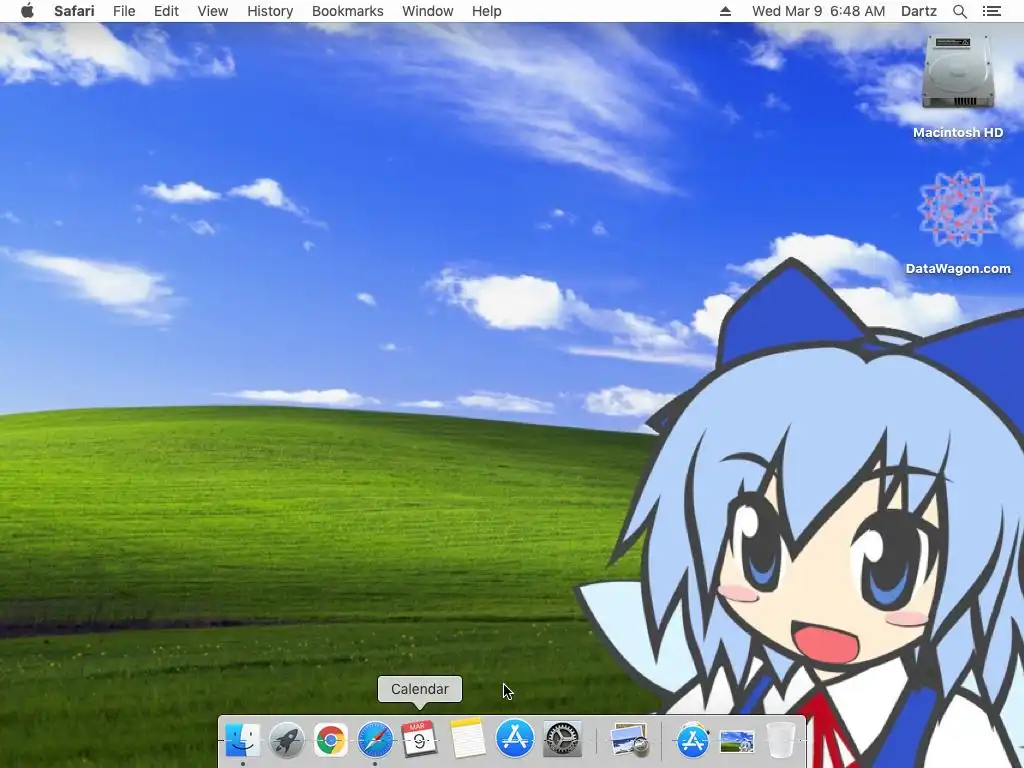Open the Edit menu
The width and height of the screenshot is (1024, 768).
point(166,11)
